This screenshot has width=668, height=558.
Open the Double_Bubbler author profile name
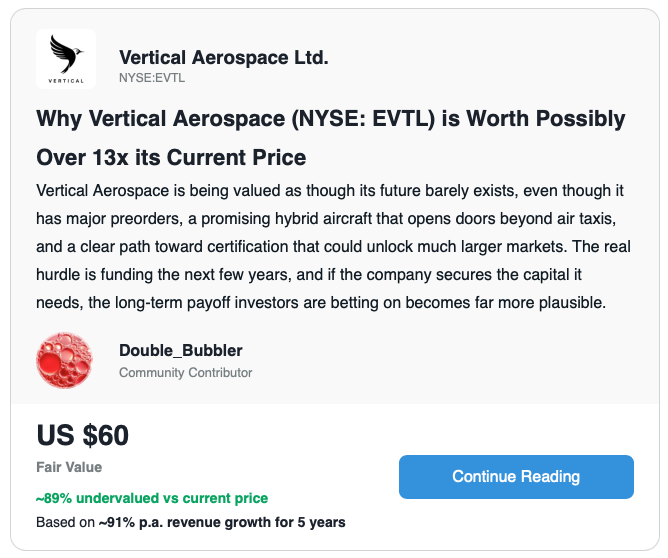(x=180, y=350)
